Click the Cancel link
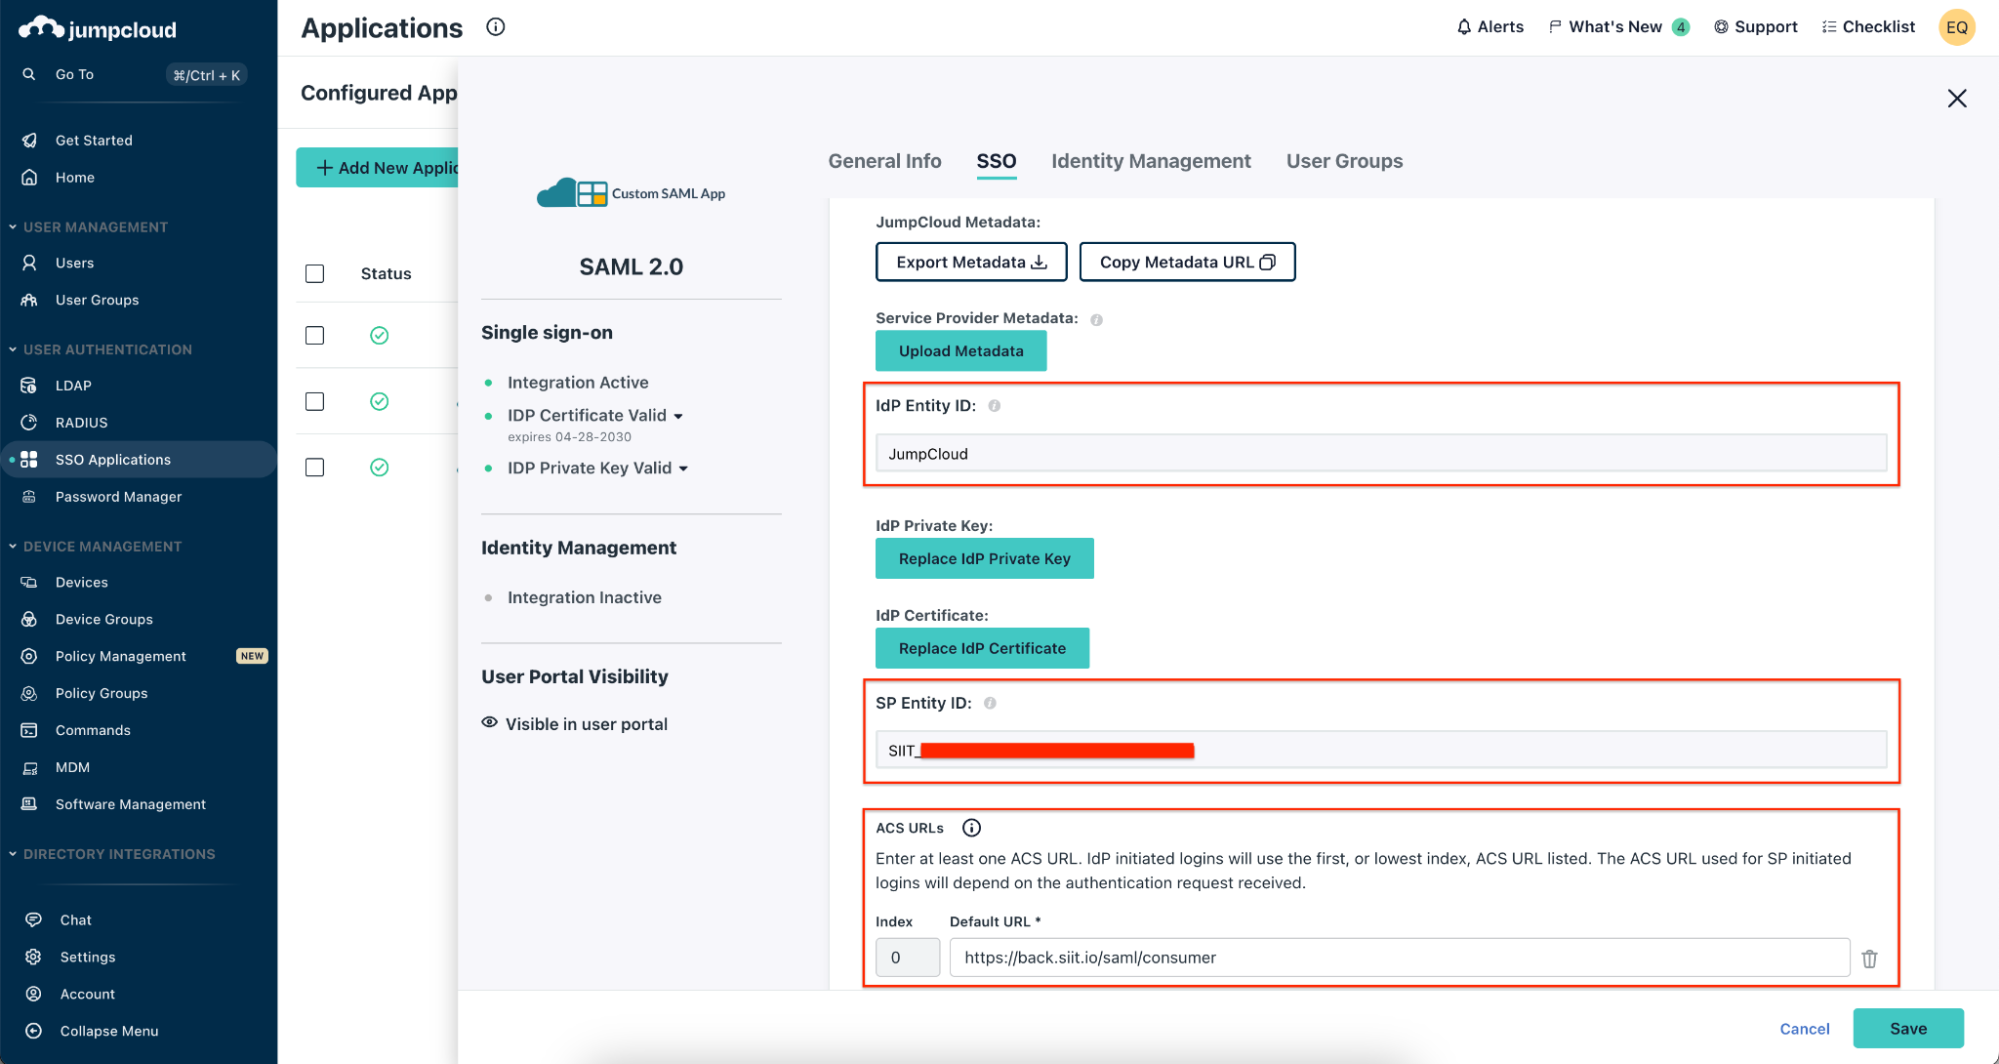The height and width of the screenshot is (1064, 1999). [x=1804, y=1029]
